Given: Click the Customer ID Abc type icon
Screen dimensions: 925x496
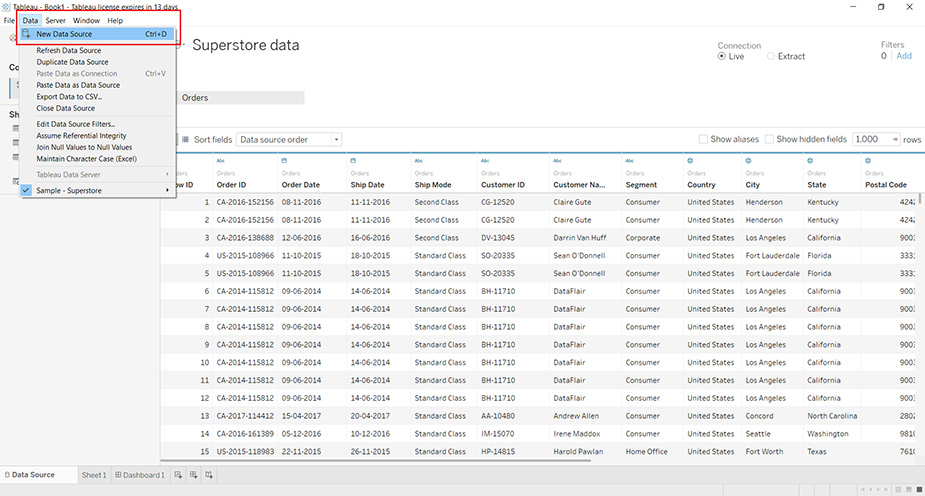Looking at the screenshot, I should click(485, 160).
